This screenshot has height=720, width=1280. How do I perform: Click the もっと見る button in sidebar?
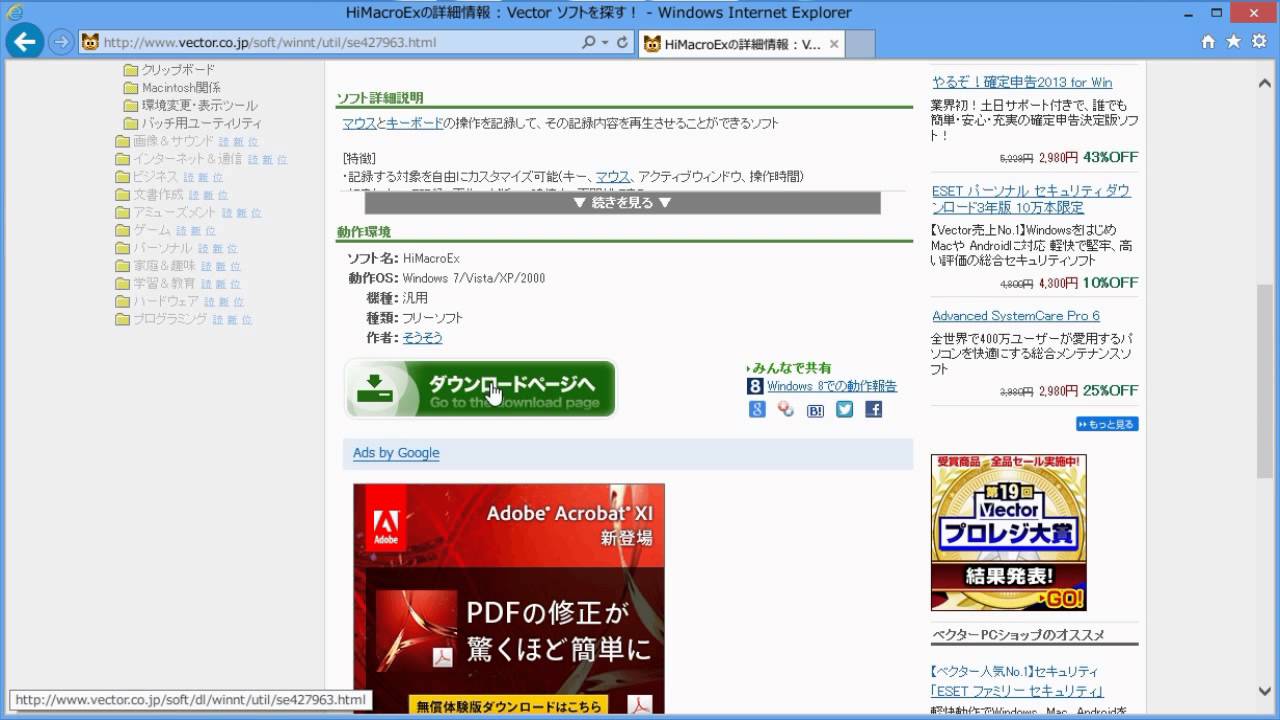point(1107,424)
